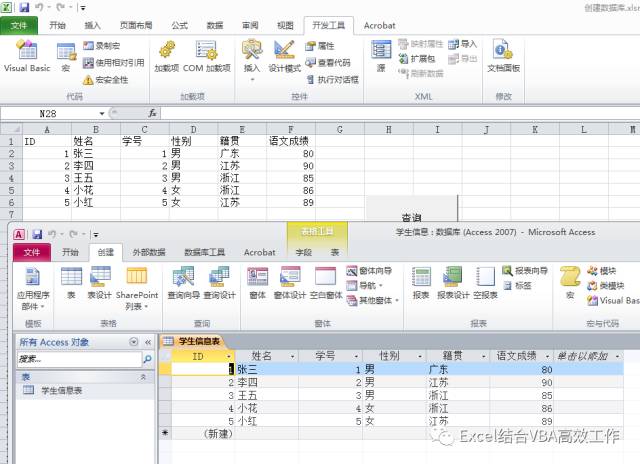Click 执行对话框 in controls group
Viewport: 640px width, 464px height.
[x=332, y=80]
